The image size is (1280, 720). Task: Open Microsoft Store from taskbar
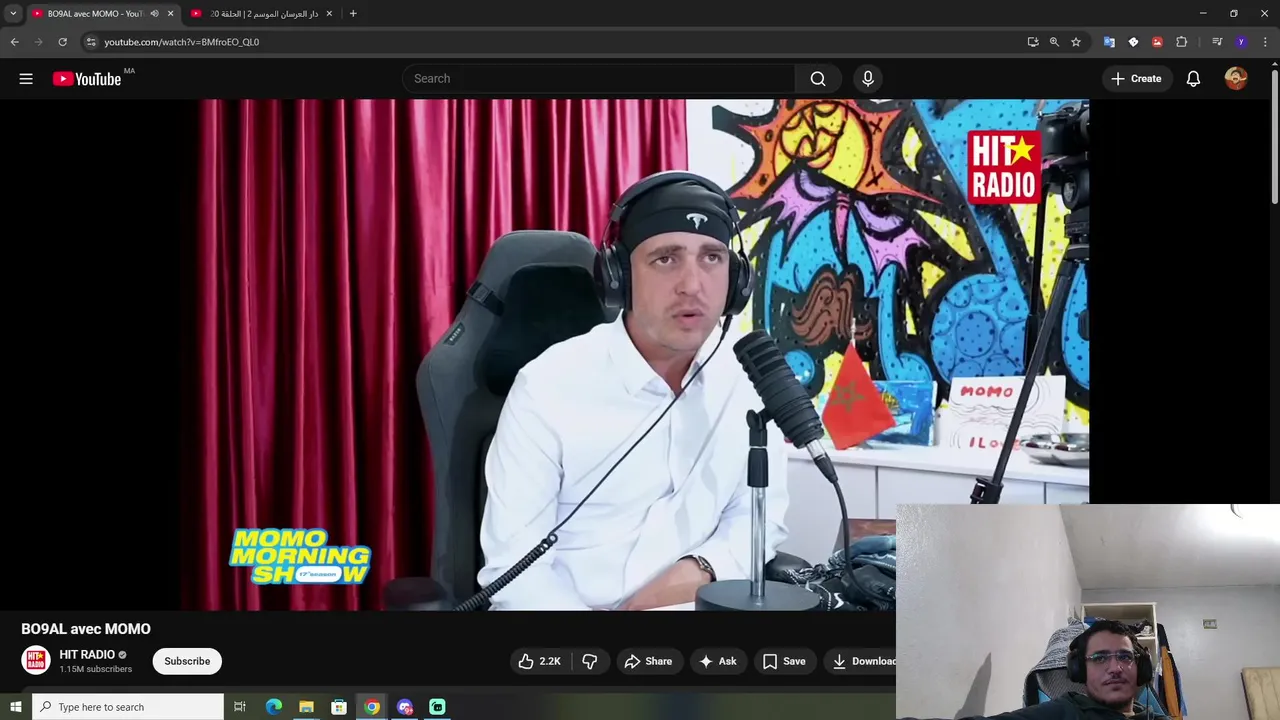[339, 707]
